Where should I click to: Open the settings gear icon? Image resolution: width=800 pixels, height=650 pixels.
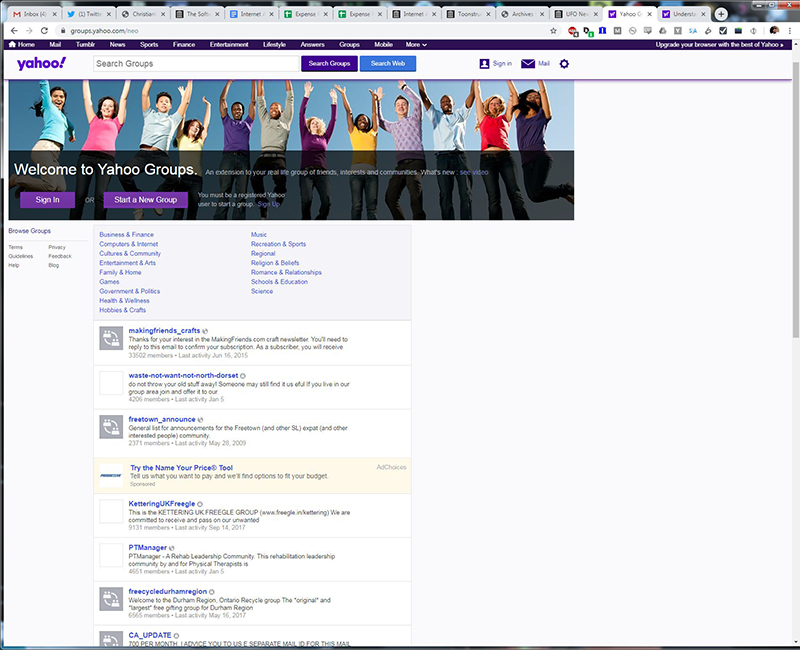[x=564, y=64]
